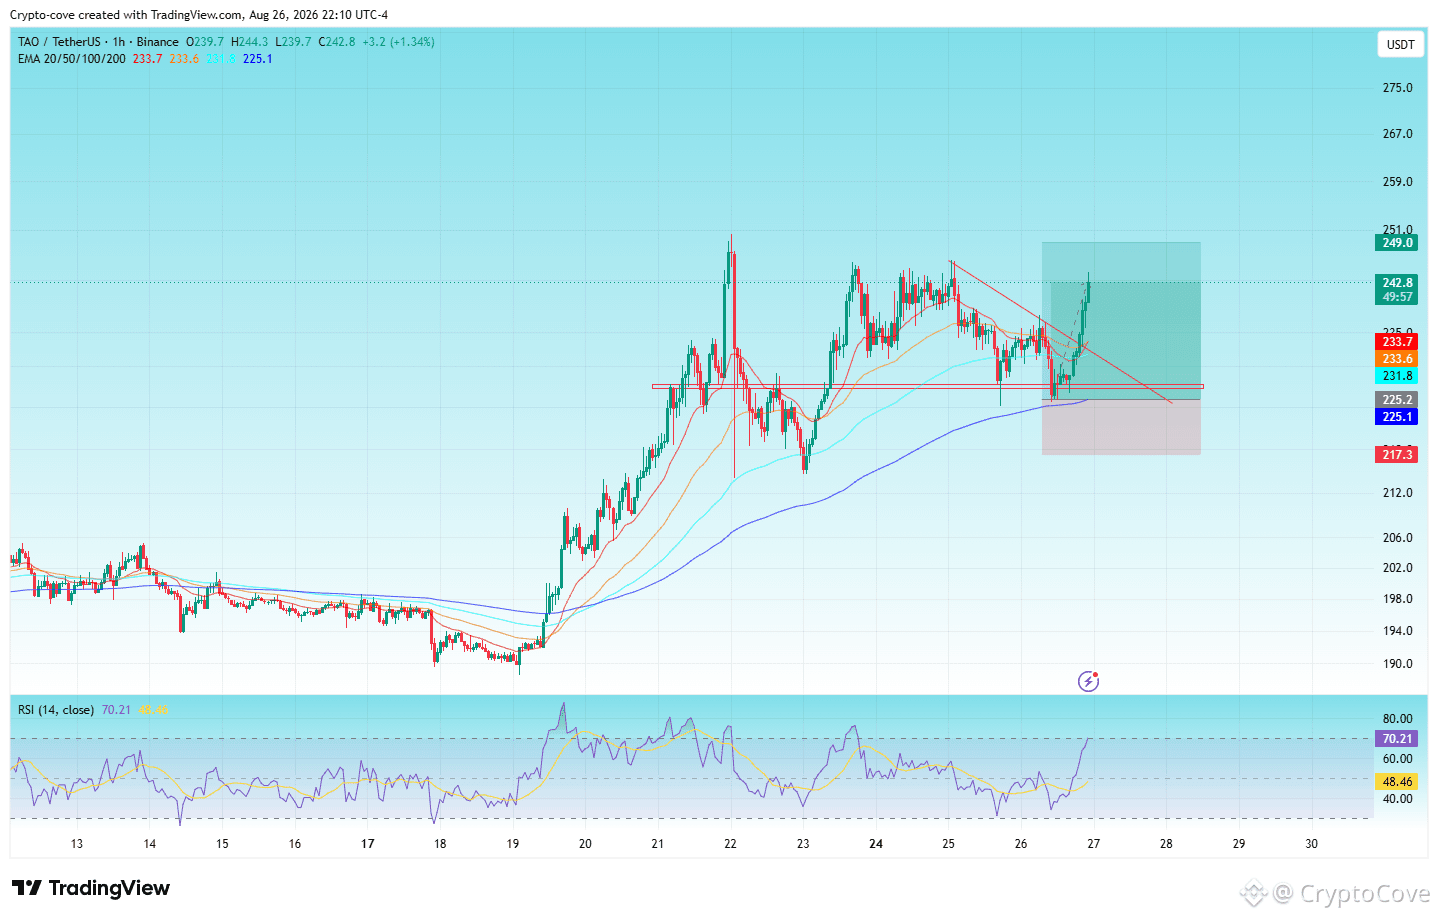Click date 24 on the time axis
The height and width of the screenshot is (918, 1438).
(x=876, y=844)
